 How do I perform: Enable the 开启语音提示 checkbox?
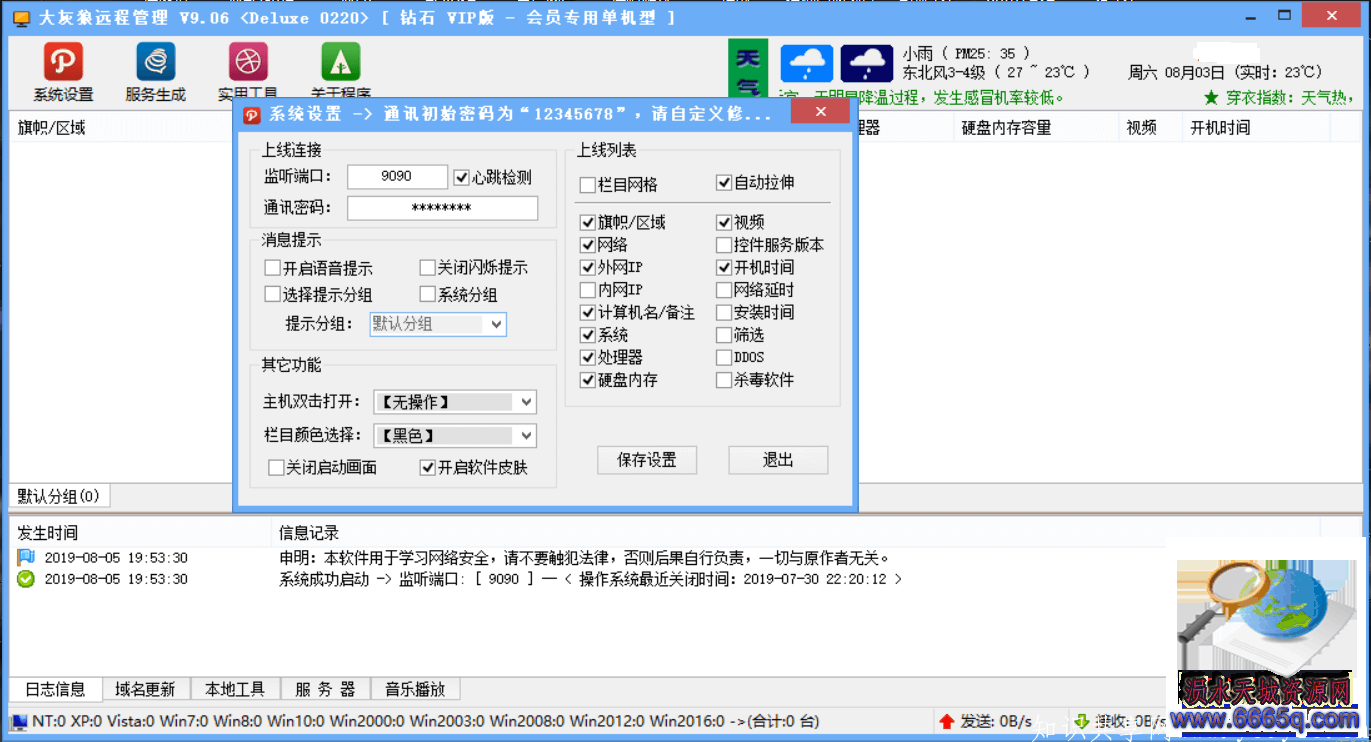tap(272, 268)
